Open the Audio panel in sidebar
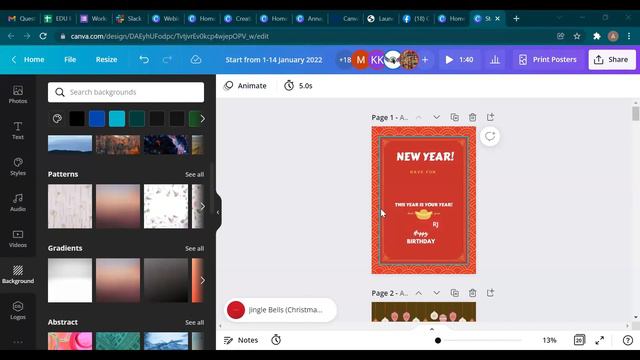The width and height of the screenshot is (640, 360). 18,202
